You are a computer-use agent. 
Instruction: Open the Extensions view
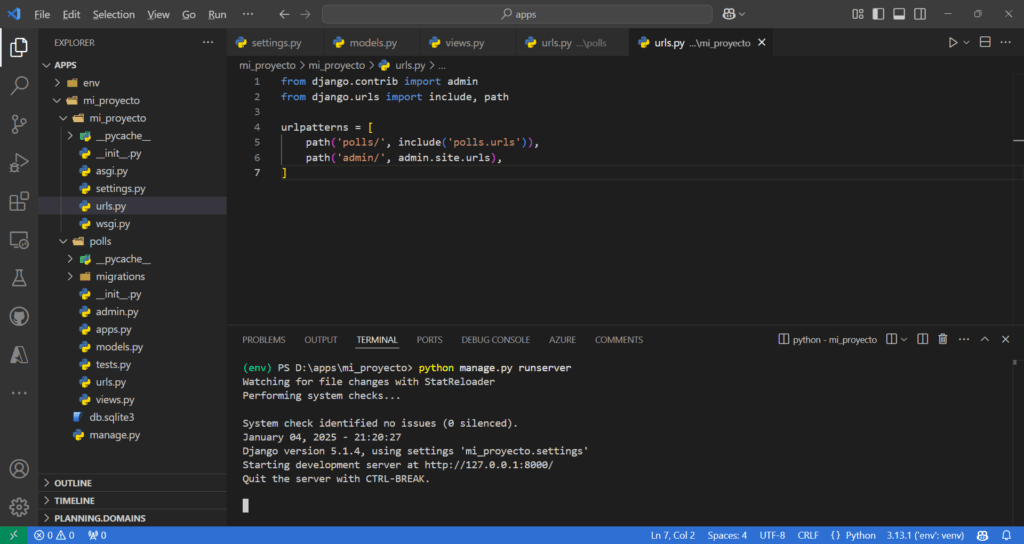(19, 201)
